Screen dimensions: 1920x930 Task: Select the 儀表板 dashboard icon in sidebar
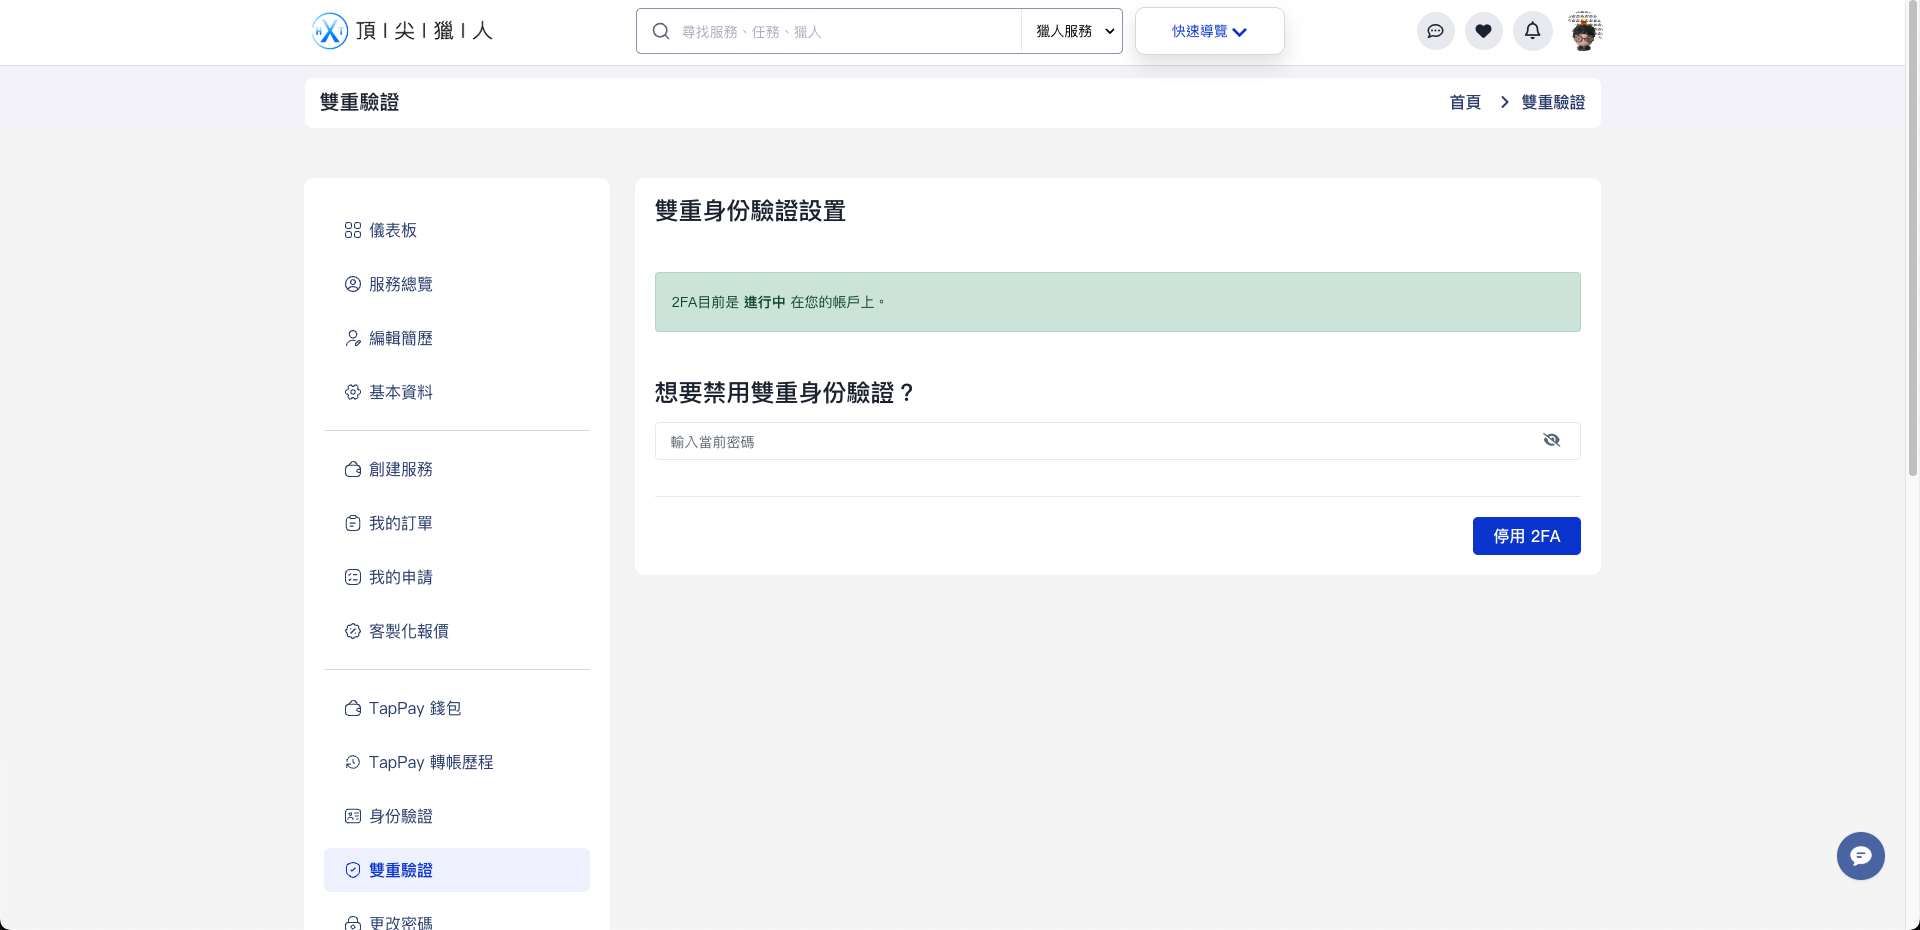(x=351, y=230)
